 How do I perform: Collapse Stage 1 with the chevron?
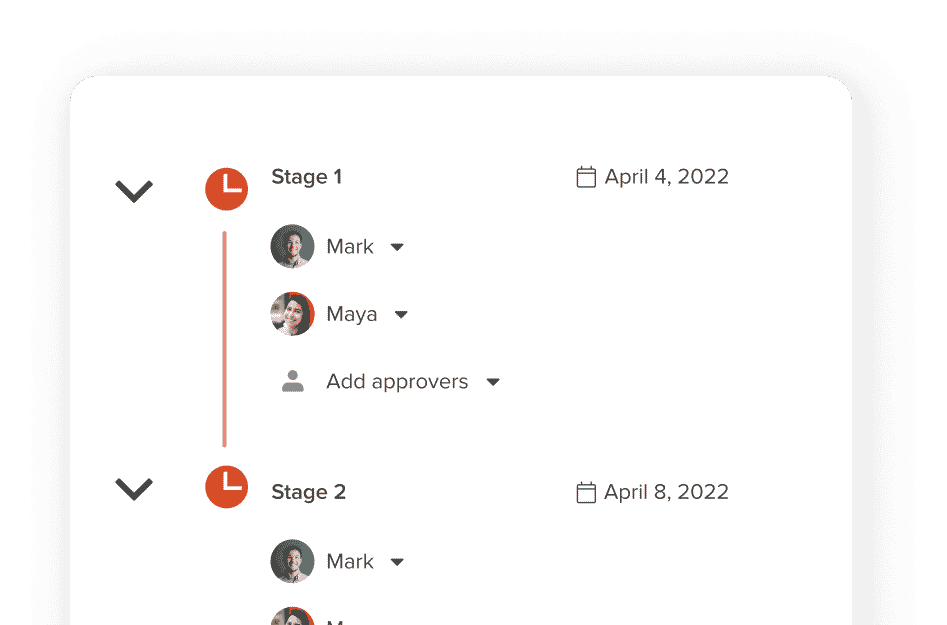click(134, 191)
